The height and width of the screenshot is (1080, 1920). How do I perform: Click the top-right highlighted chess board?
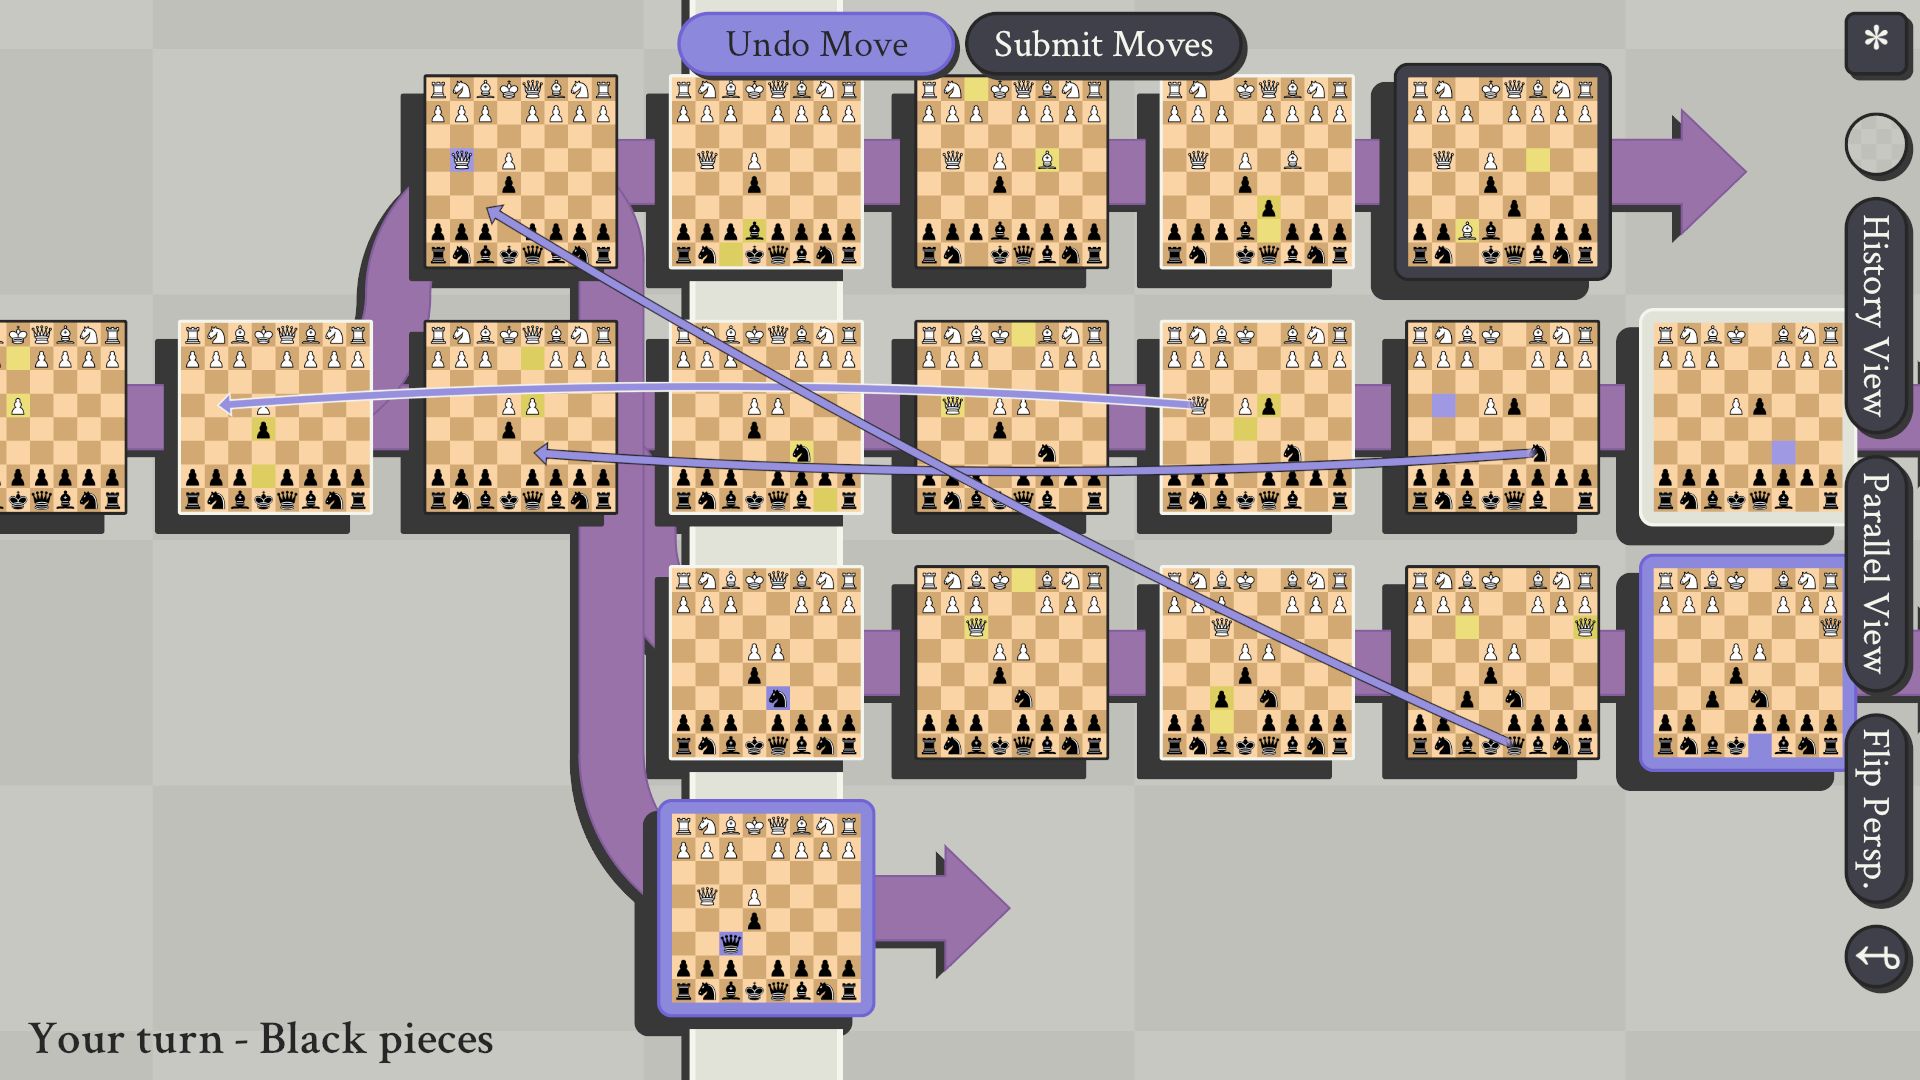(1502, 174)
